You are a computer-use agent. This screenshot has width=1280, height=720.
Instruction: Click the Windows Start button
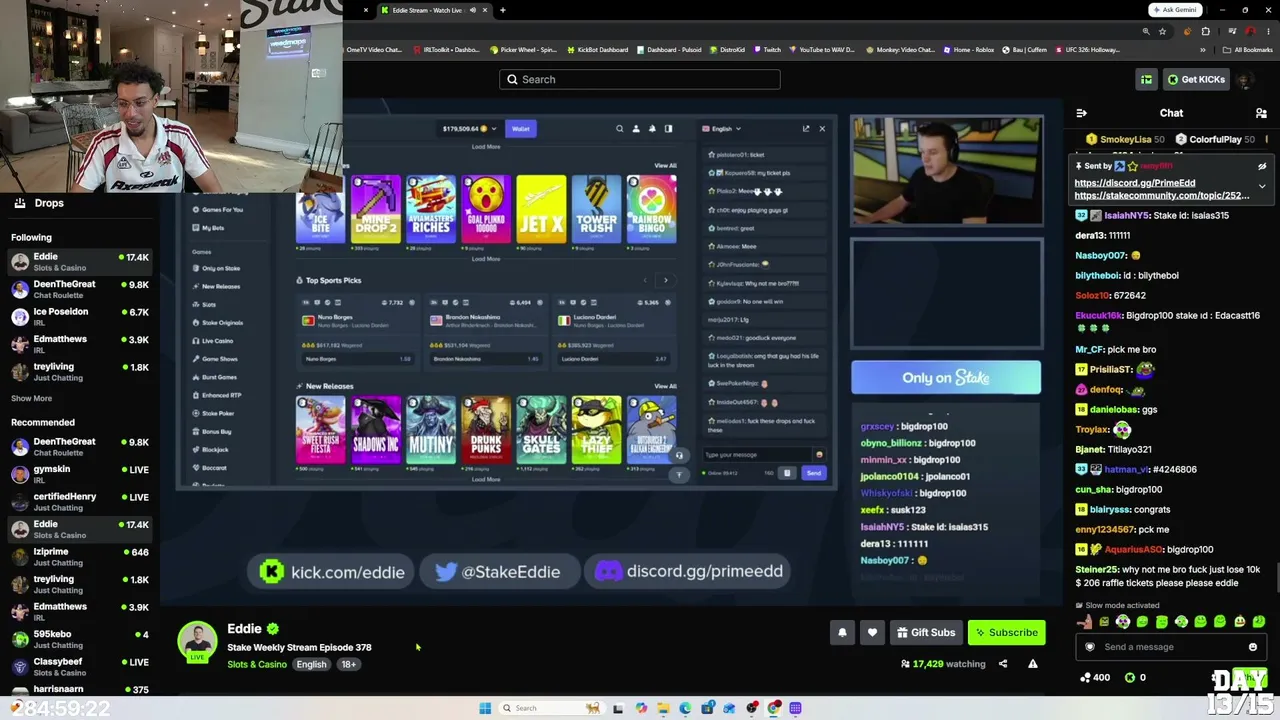(x=485, y=708)
